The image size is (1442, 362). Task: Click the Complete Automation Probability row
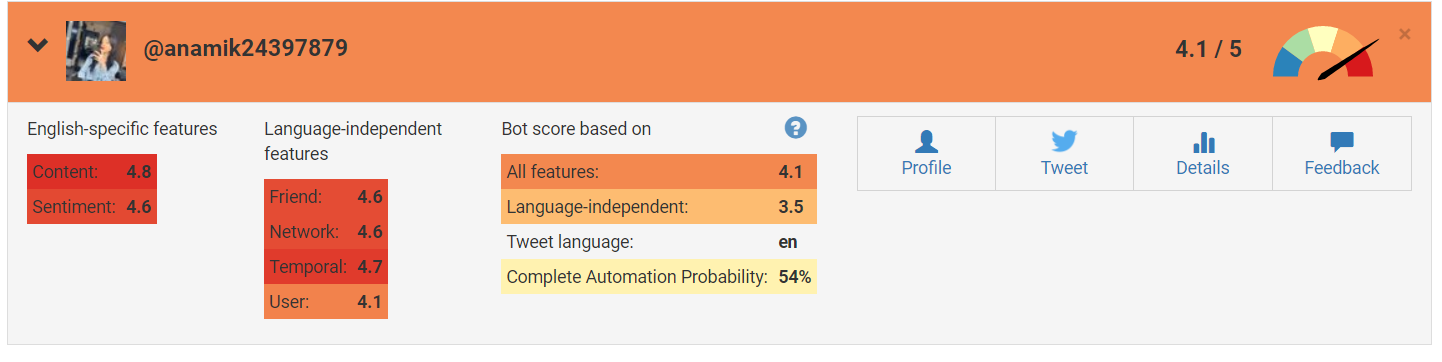point(659,277)
